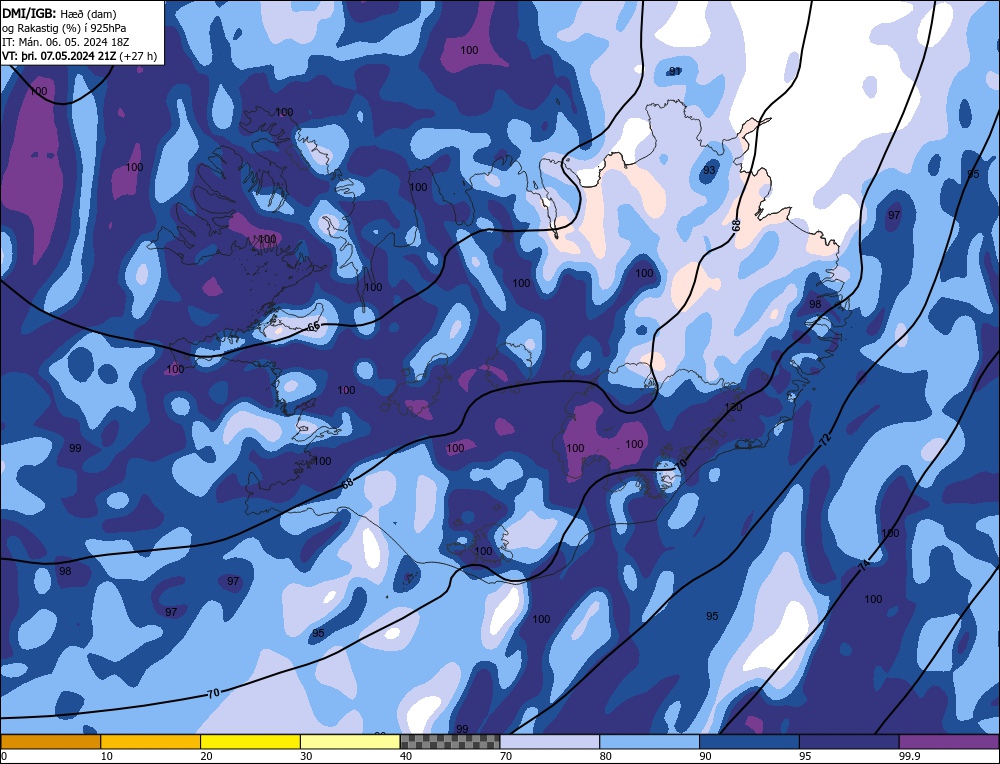Click the dark orange 0–10 legend swatch
This screenshot has height=764, width=1000.
[50, 742]
